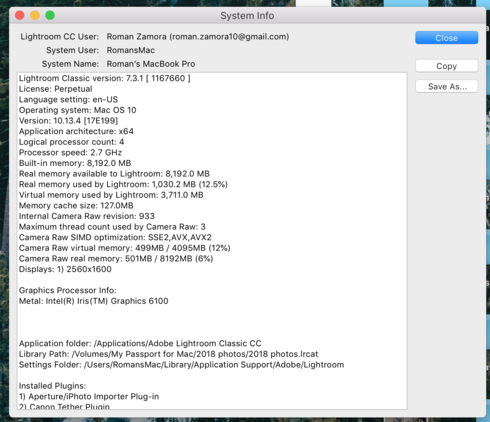Click System Name 'Roman's MacBook Pro'
This screenshot has height=422, width=490.
[151, 64]
